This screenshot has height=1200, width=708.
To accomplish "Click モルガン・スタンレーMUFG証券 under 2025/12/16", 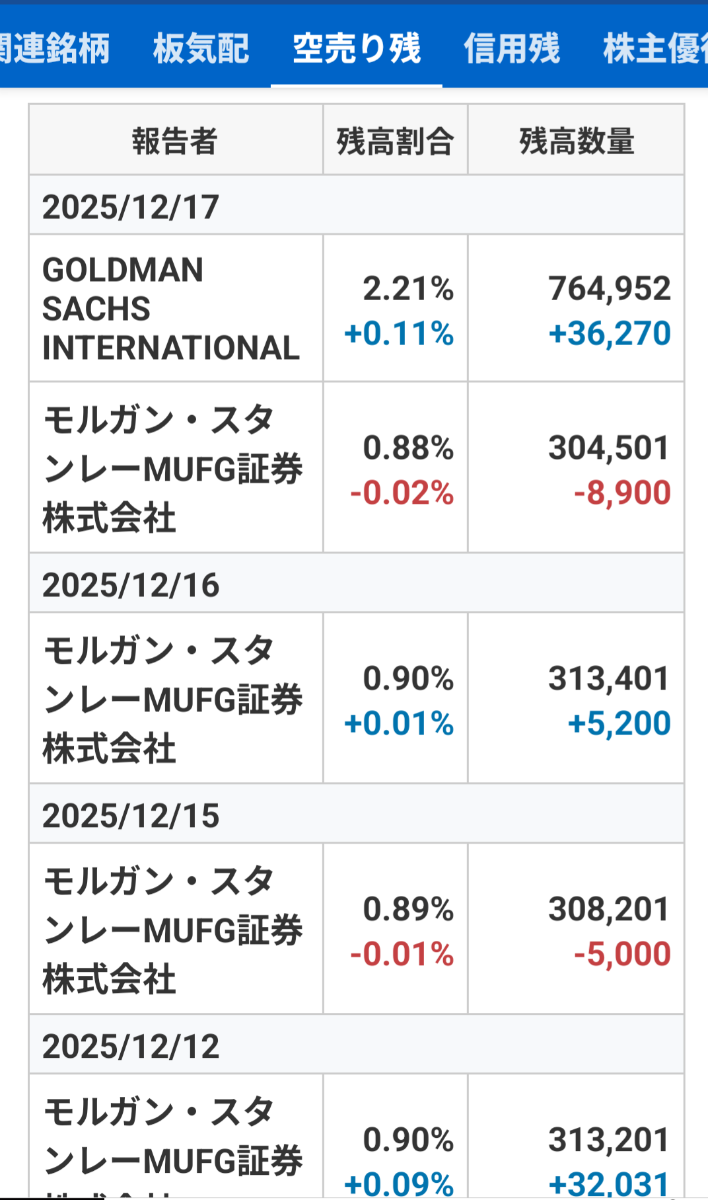I will (x=173, y=698).
